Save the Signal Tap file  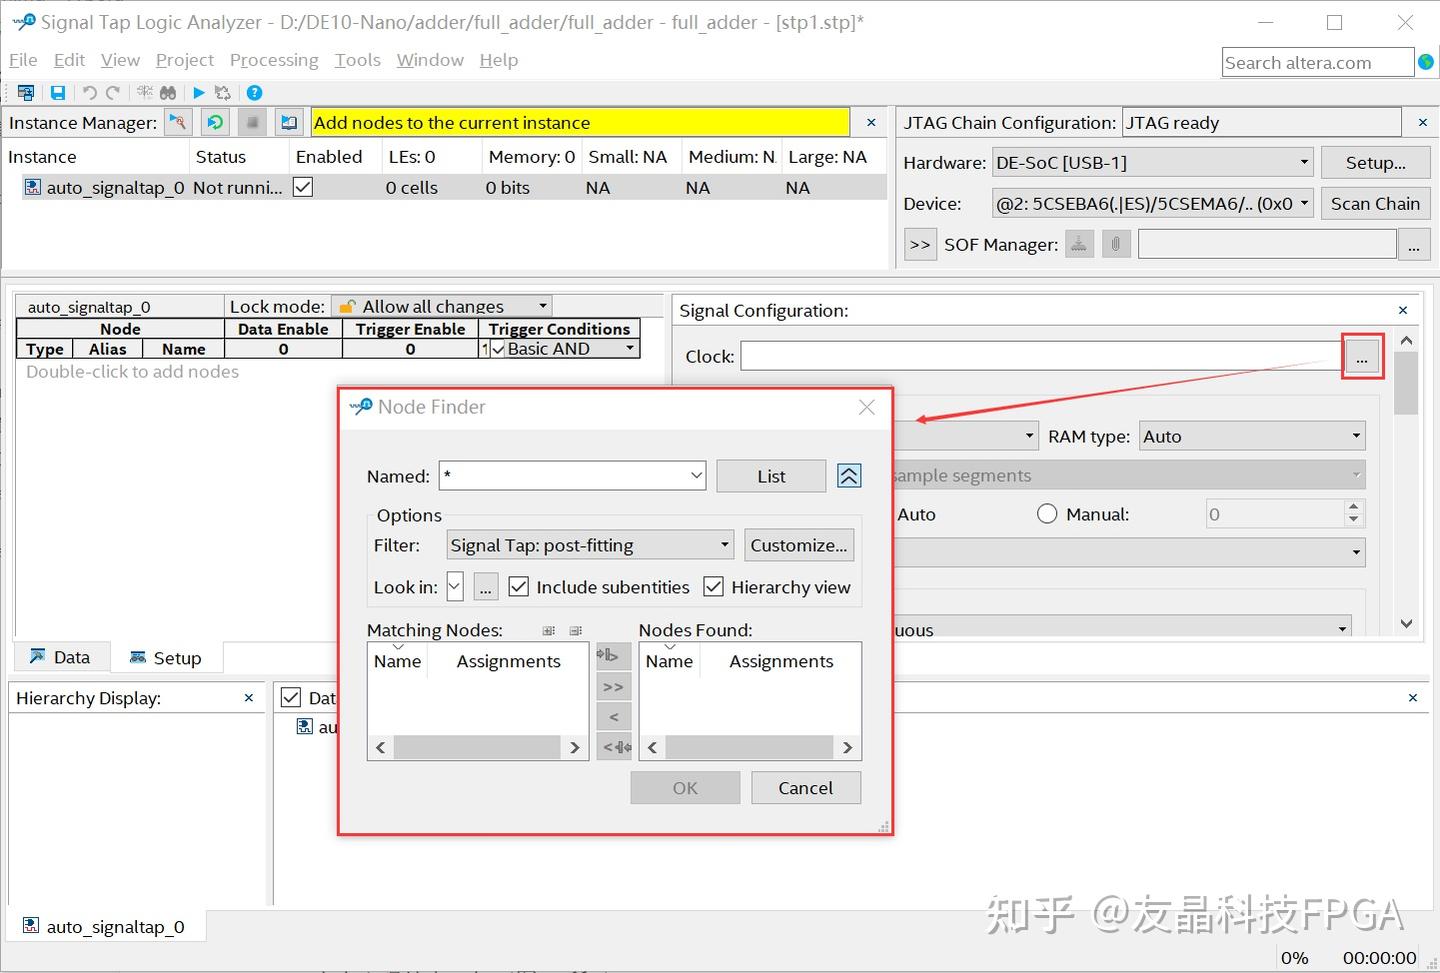[58, 92]
